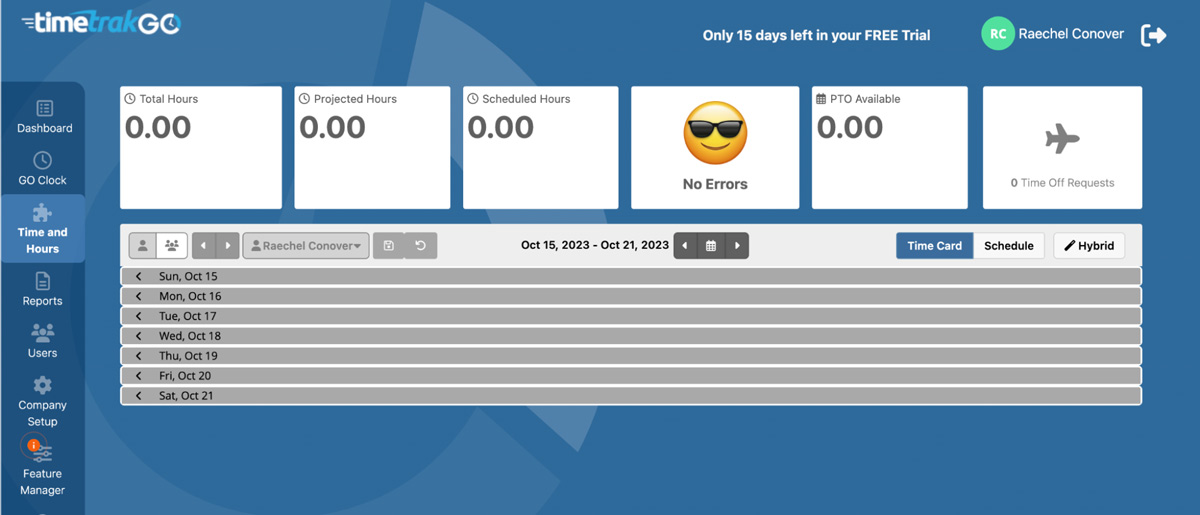Click the FREE Trial days left notice
Screen dimensions: 1200x515
pyautogui.click(x=816, y=35)
